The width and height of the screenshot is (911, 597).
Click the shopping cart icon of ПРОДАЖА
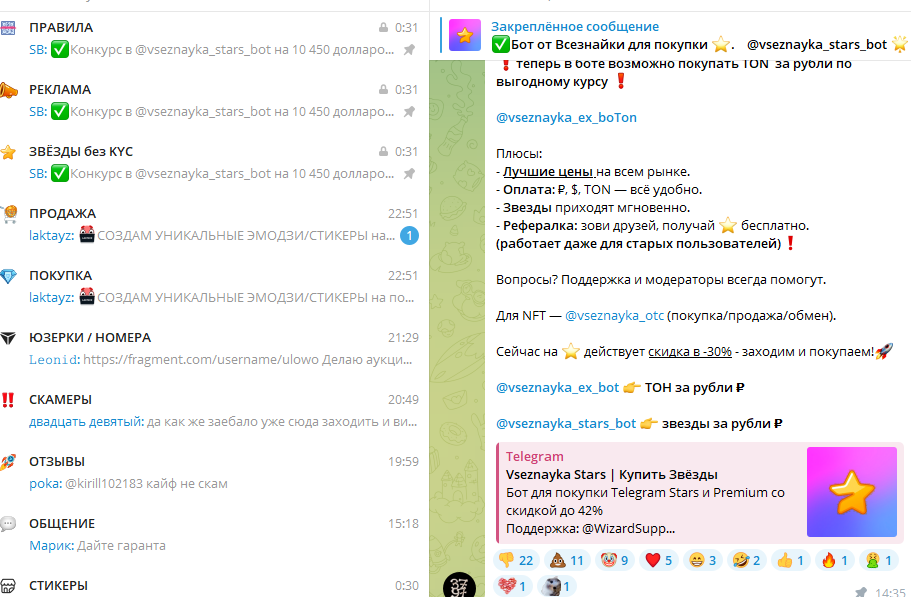click(9, 214)
